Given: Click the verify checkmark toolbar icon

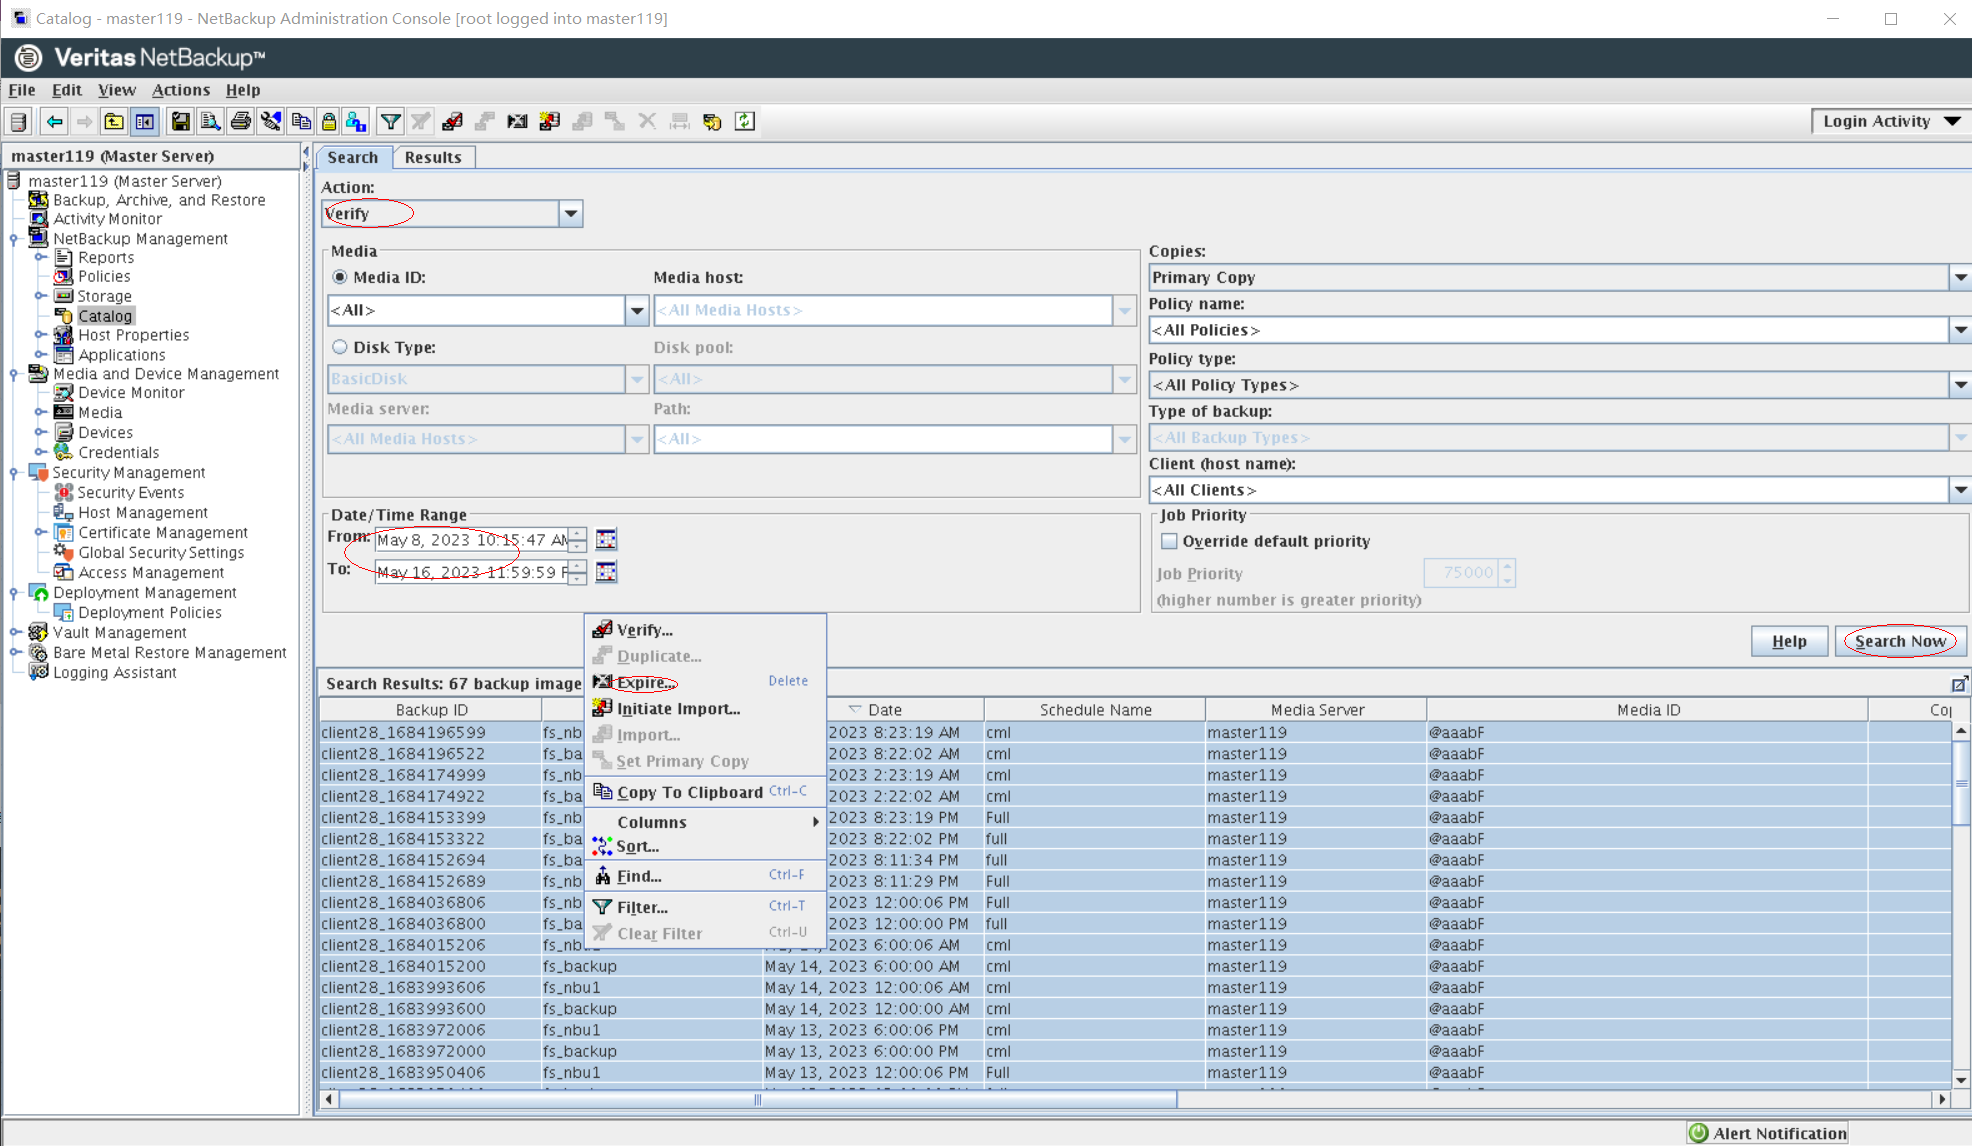Looking at the screenshot, I should pos(452,121).
